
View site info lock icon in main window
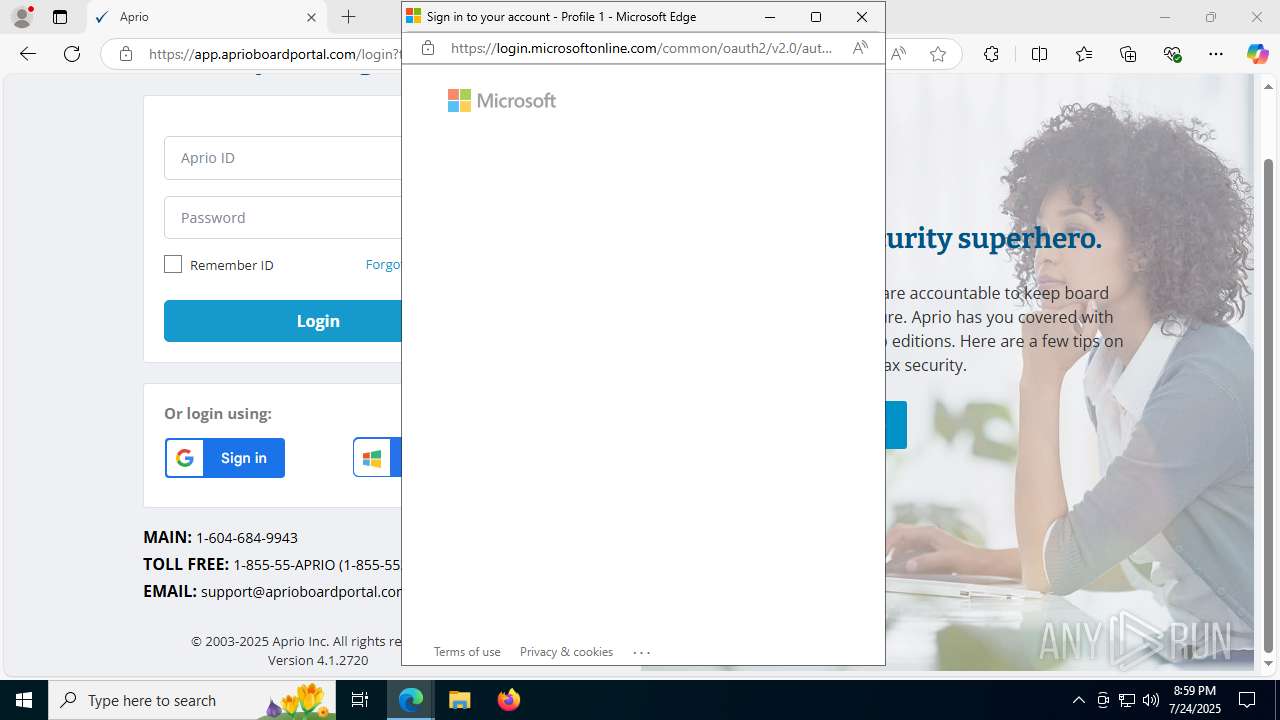(x=125, y=54)
